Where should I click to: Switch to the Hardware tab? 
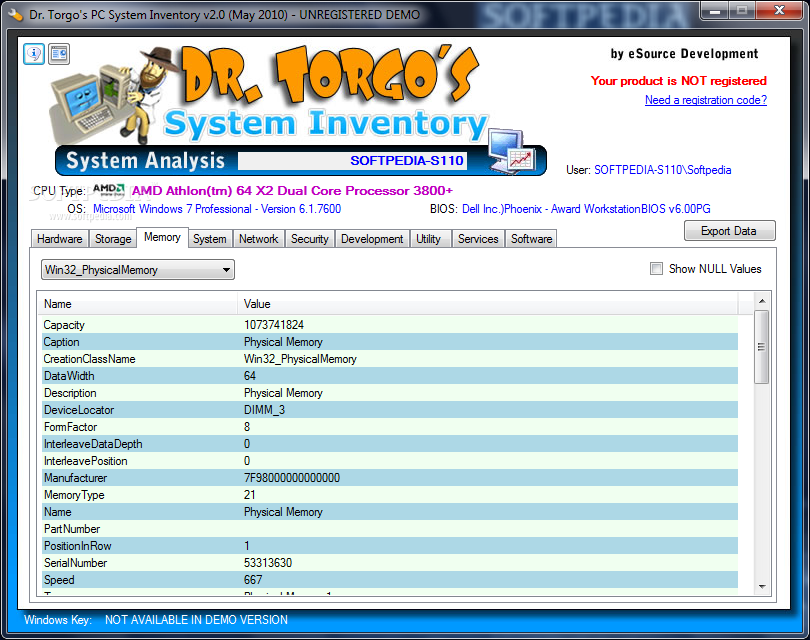[59, 239]
